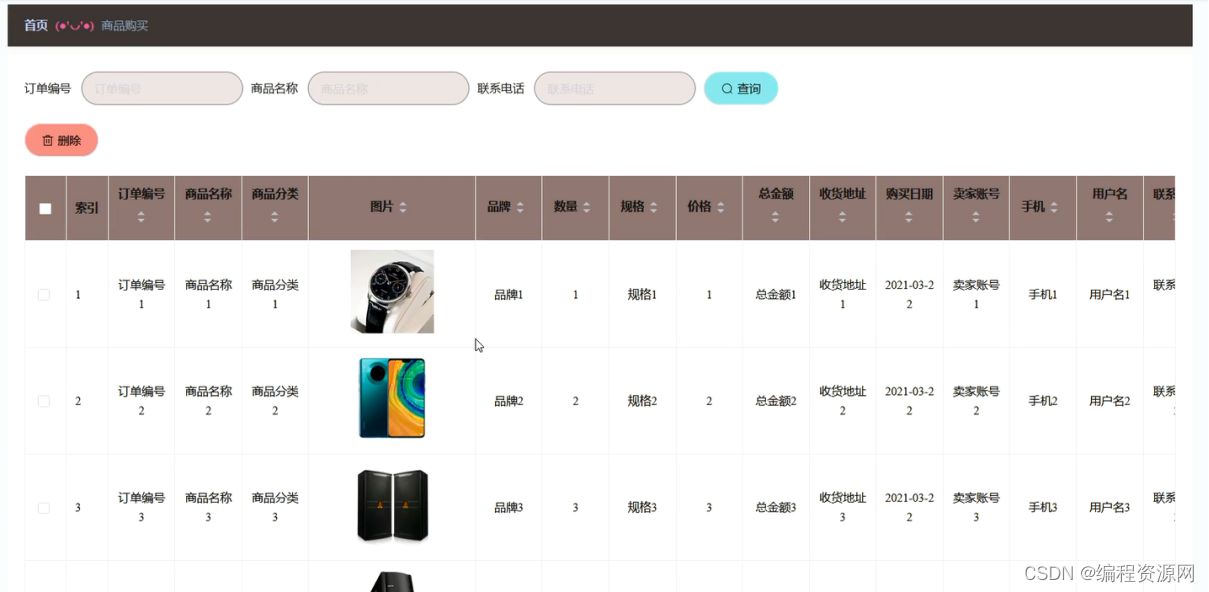Sort by 卖家账号 column sort arrows
The height and width of the screenshot is (592, 1209).
click(976, 216)
